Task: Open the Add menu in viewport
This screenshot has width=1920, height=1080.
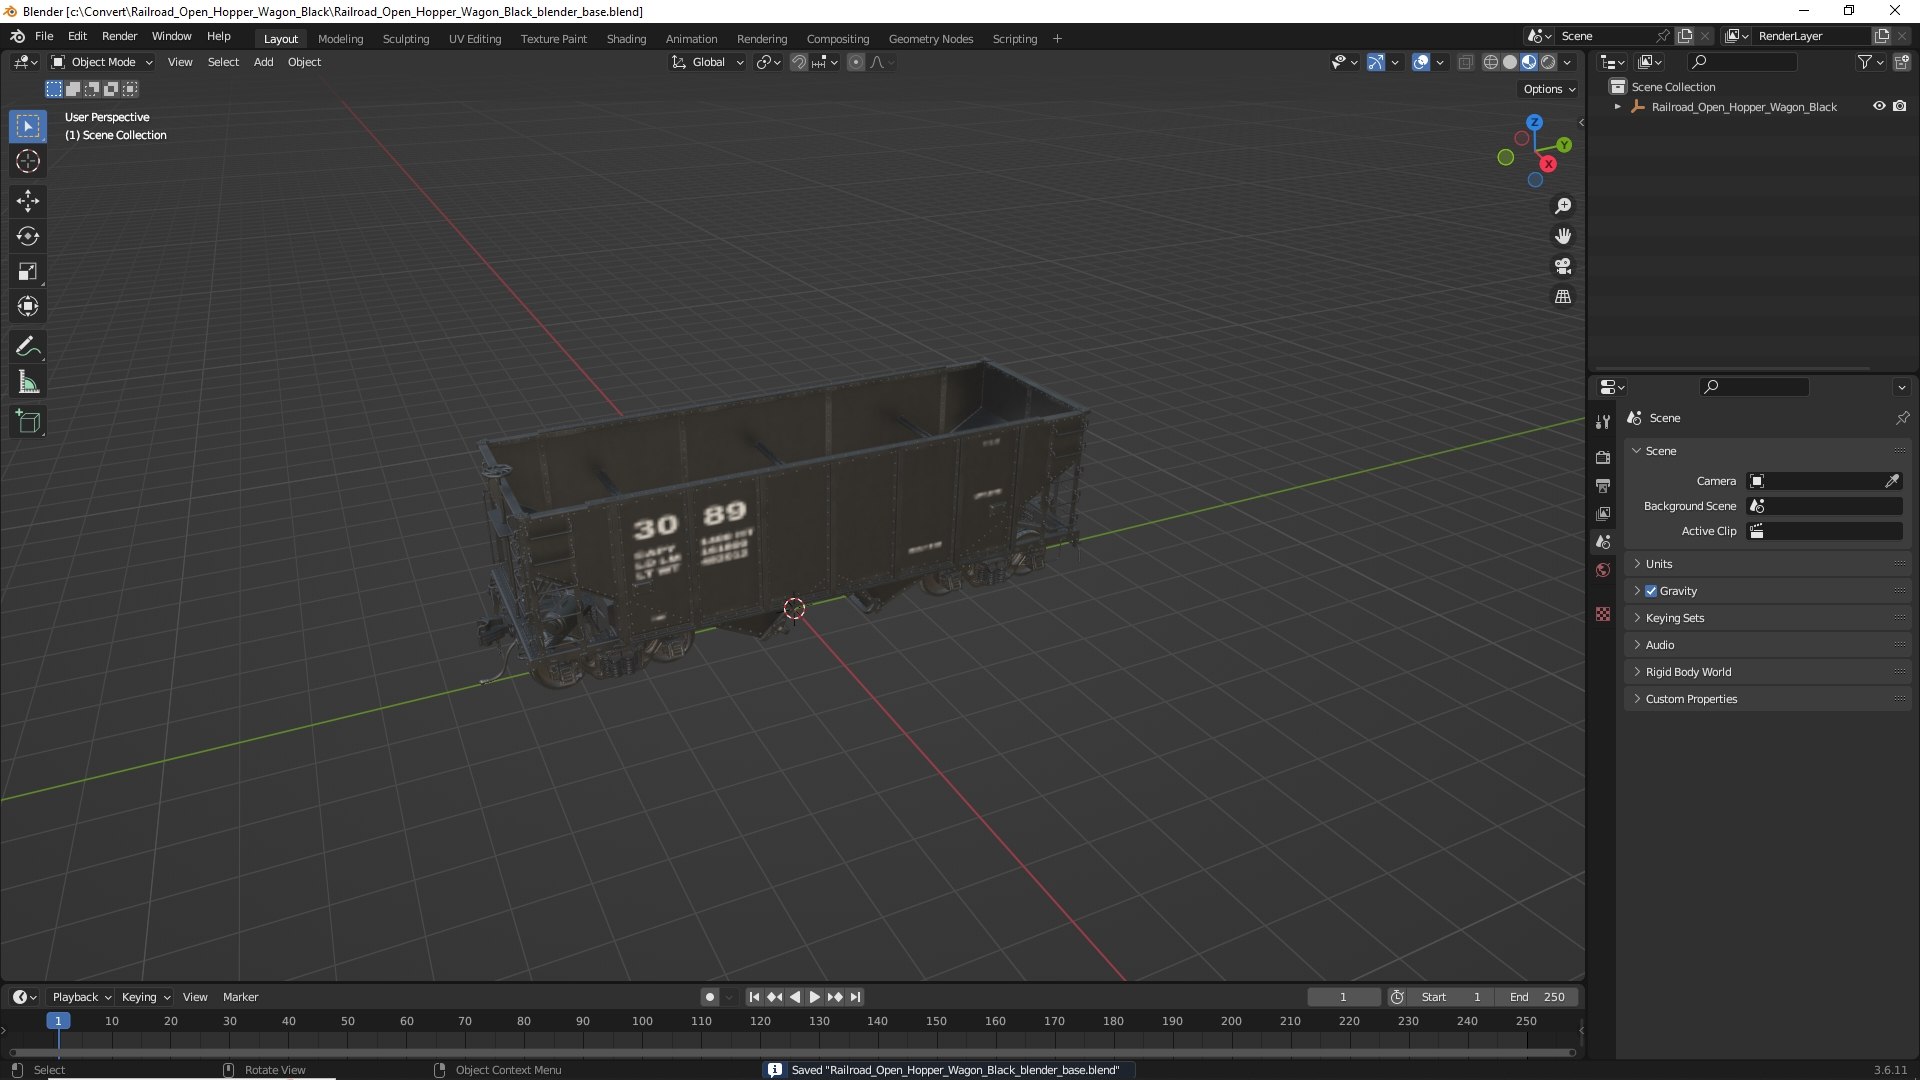Action: pos(263,62)
